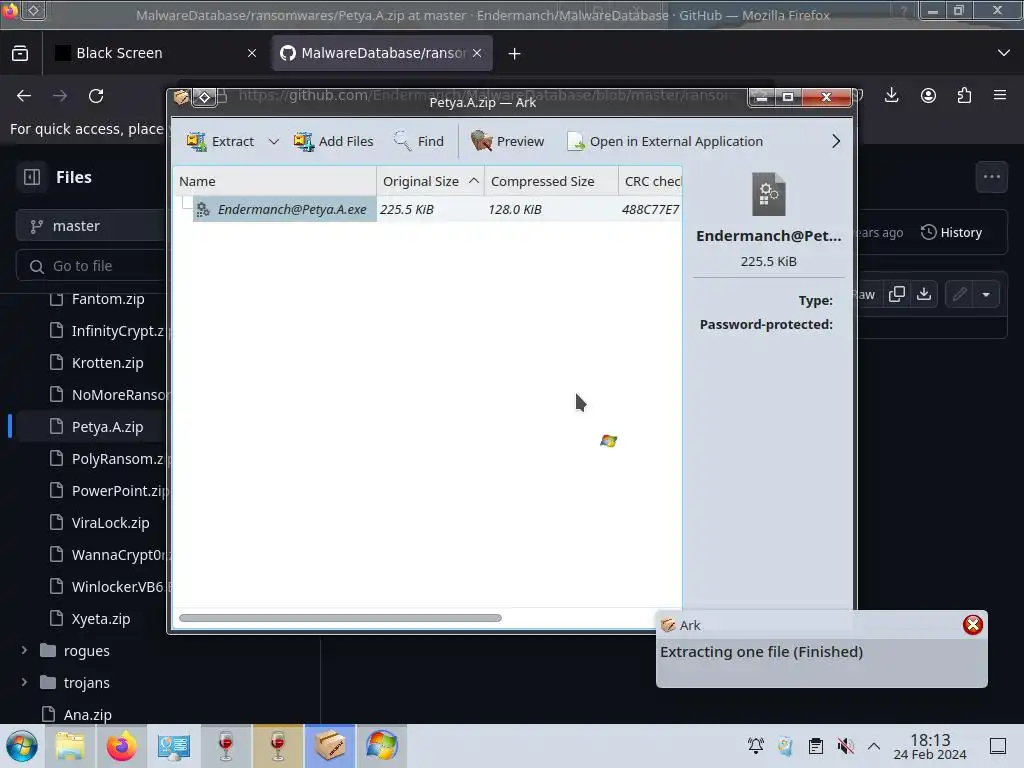Click the Ark keep-above diamond icon

pyautogui.click(x=204, y=97)
